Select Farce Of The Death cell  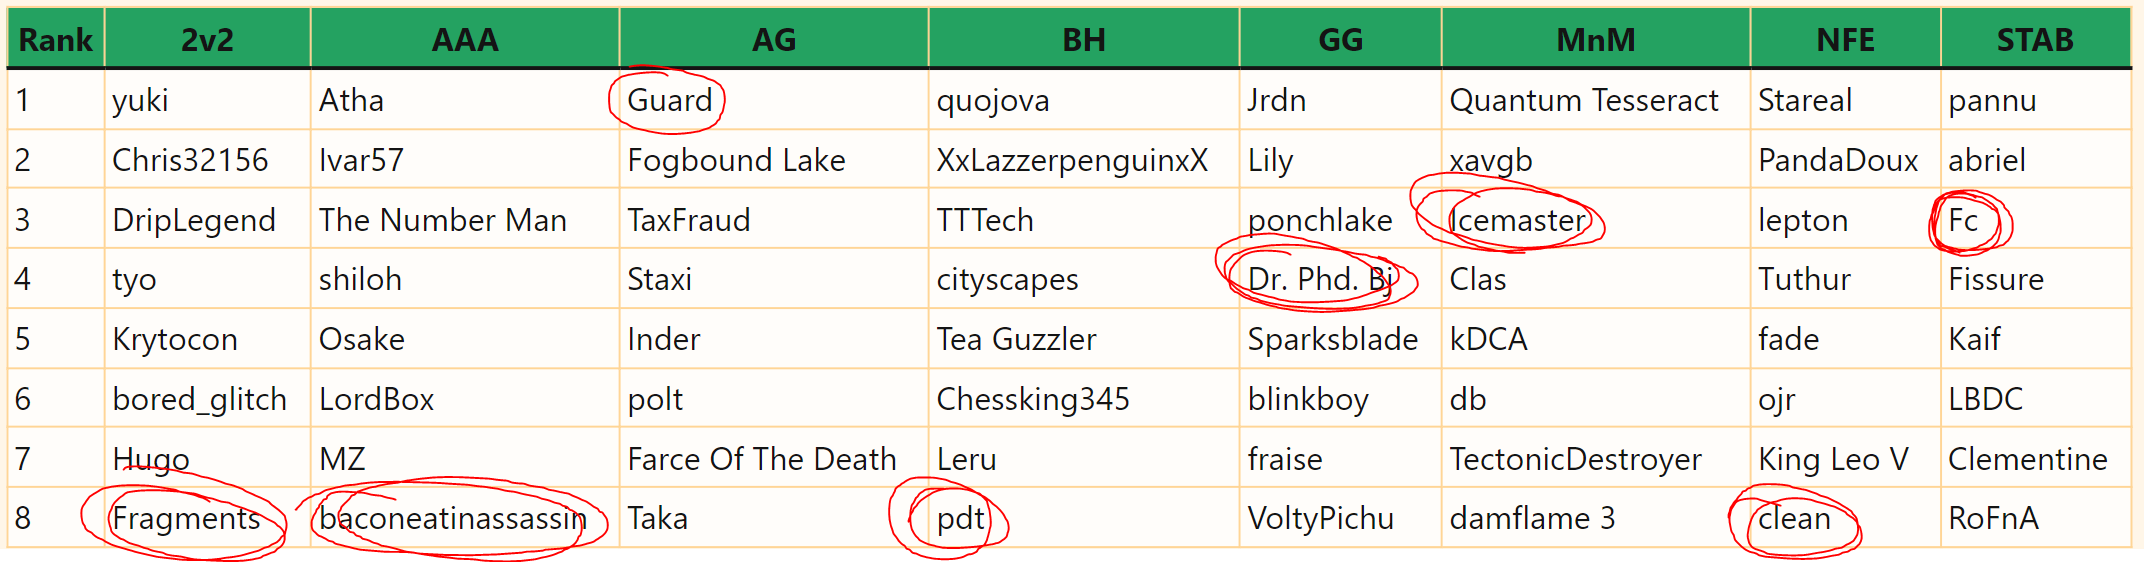pyautogui.click(x=774, y=459)
